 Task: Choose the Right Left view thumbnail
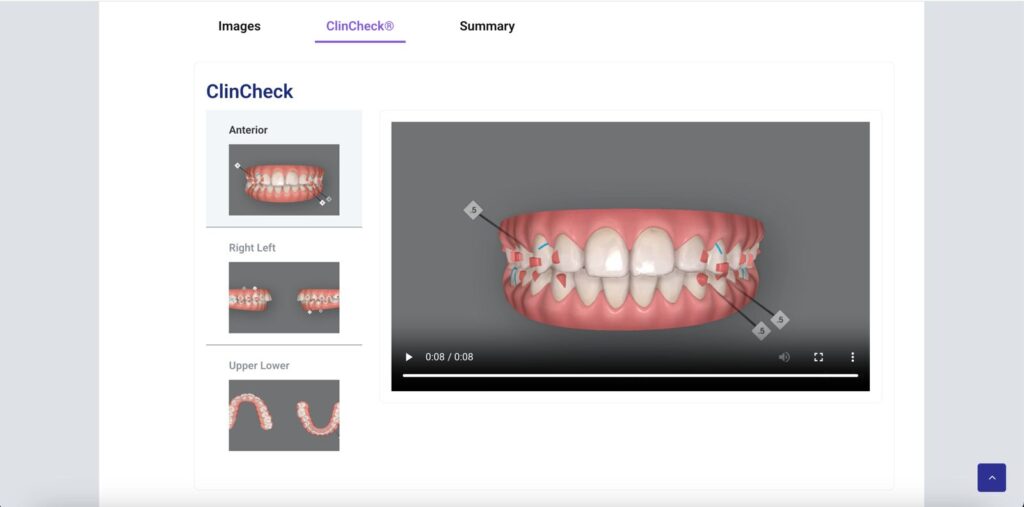[284, 297]
